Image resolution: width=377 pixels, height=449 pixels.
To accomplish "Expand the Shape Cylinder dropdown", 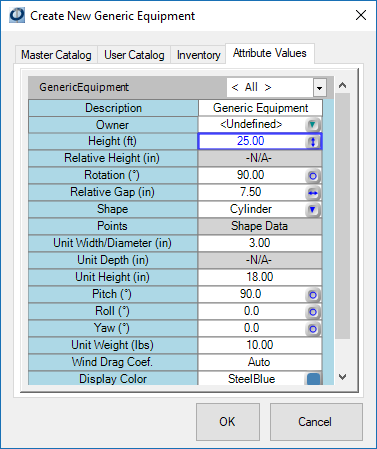I will pyautogui.click(x=313, y=210).
